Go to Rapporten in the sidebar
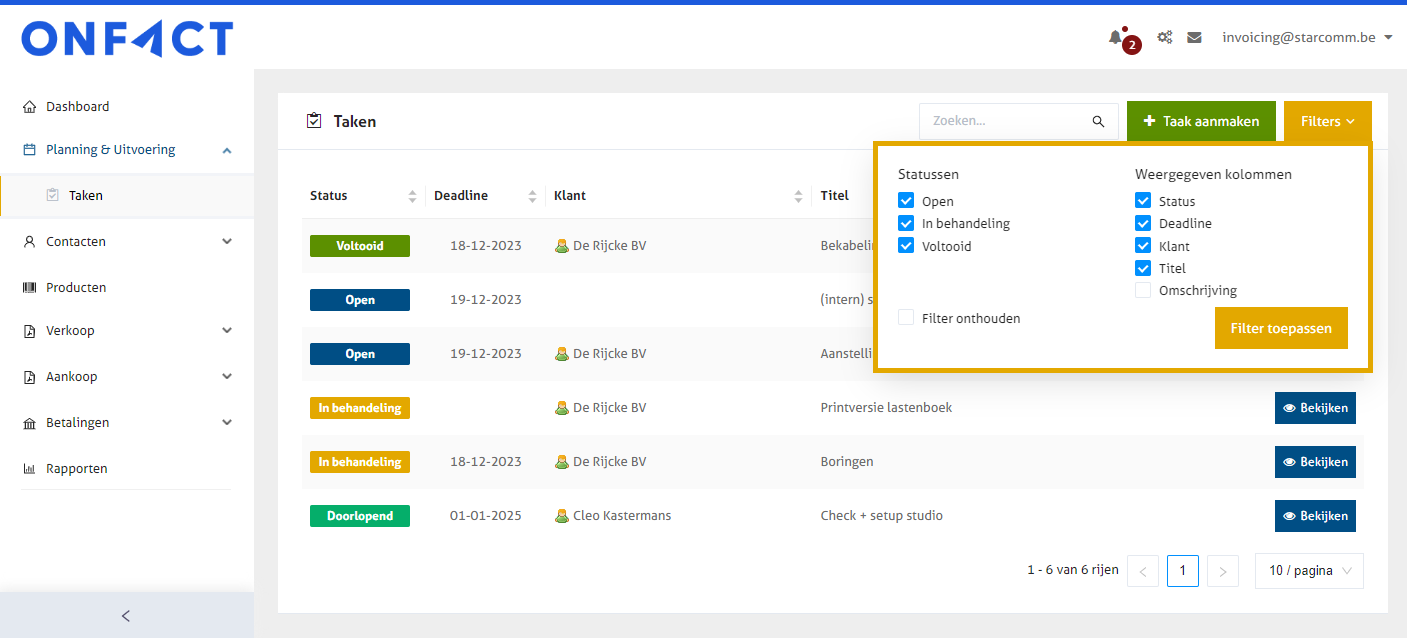 click(x=76, y=469)
